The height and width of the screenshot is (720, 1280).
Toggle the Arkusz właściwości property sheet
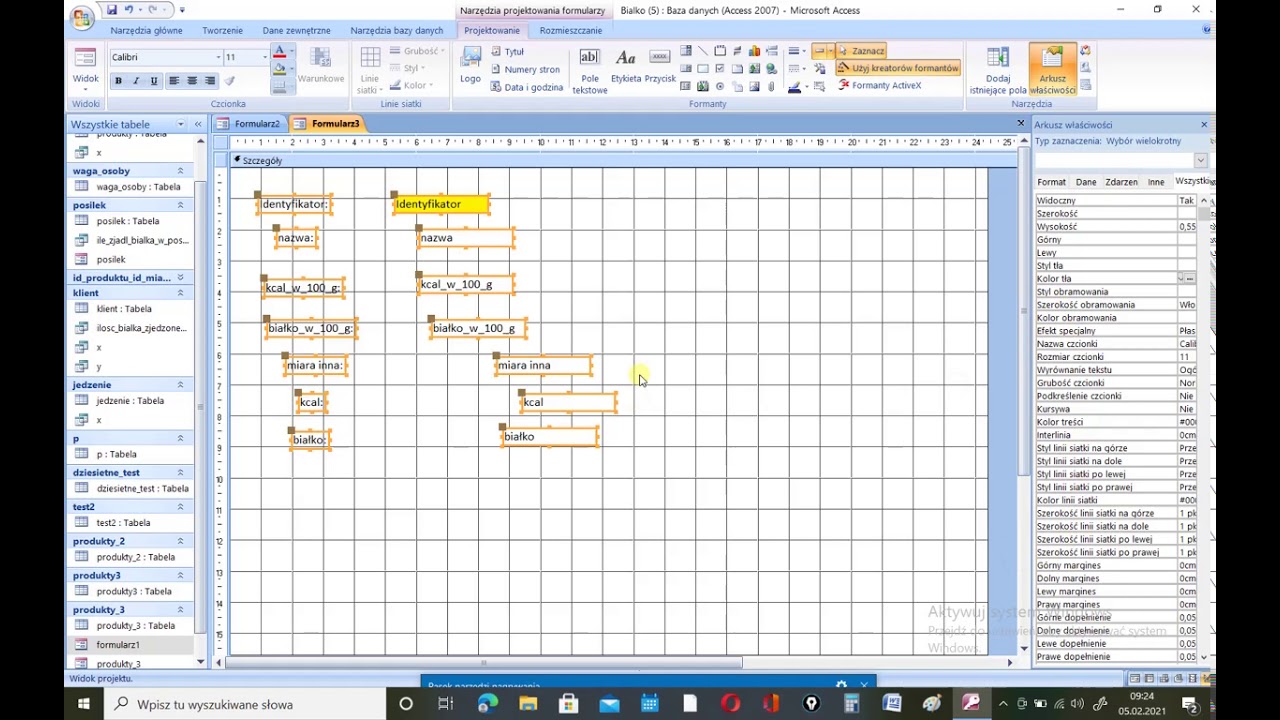(1052, 70)
